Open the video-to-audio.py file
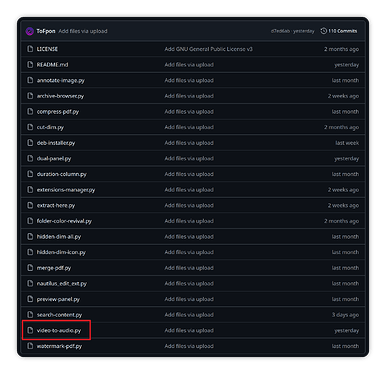 (x=59, y=330)
